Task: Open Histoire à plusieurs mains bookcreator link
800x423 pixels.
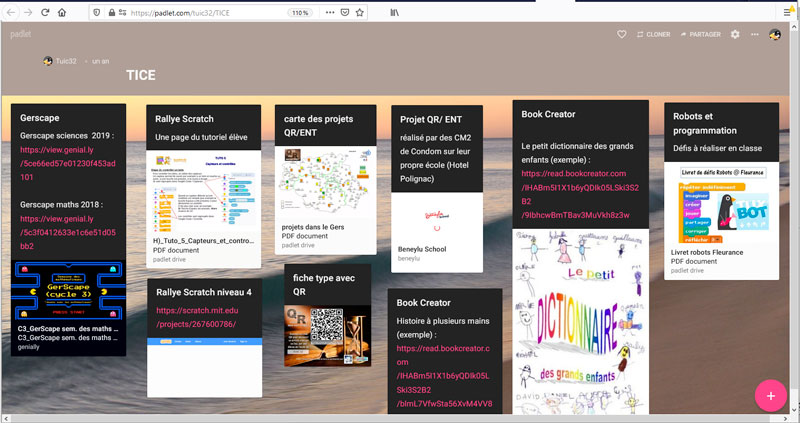Action: coord(443,376)
